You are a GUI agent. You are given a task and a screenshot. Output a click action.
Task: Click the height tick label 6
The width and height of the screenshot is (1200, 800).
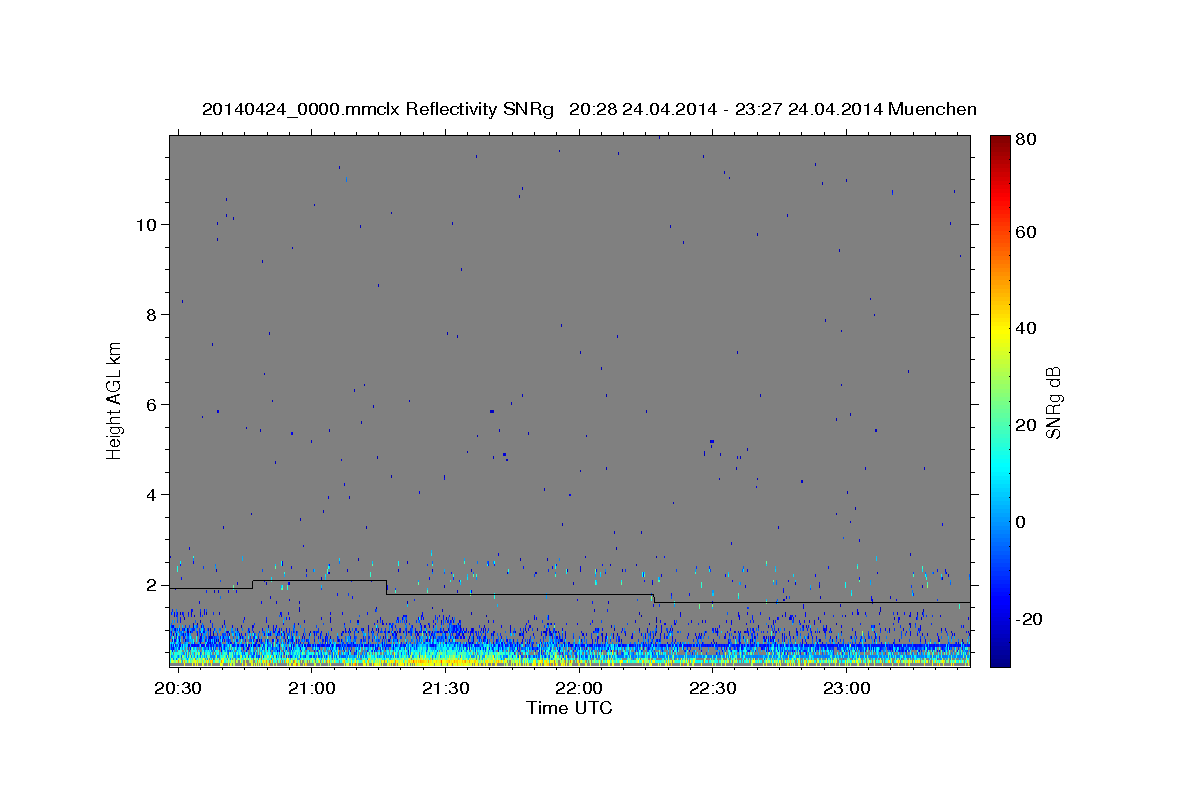[152, 405]
